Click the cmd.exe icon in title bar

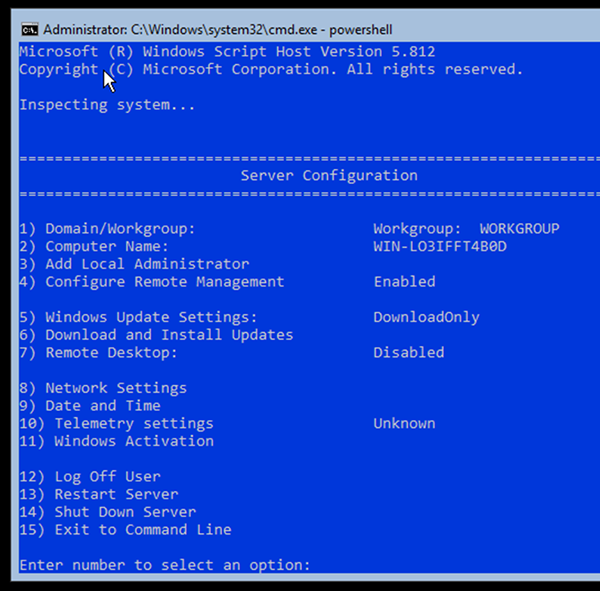29,29
